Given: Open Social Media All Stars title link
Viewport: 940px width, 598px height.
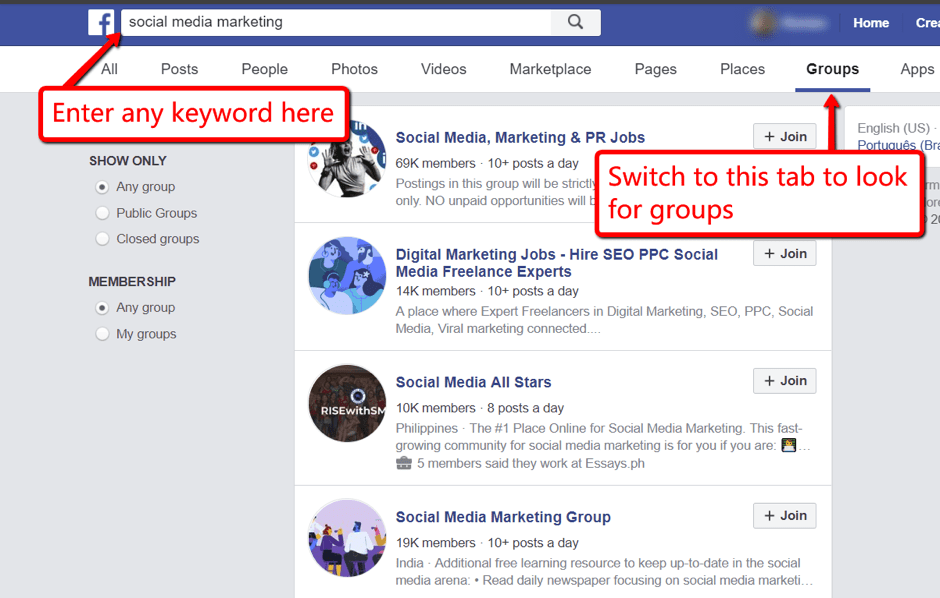Looking at the screenshot, I should point(473,382).
